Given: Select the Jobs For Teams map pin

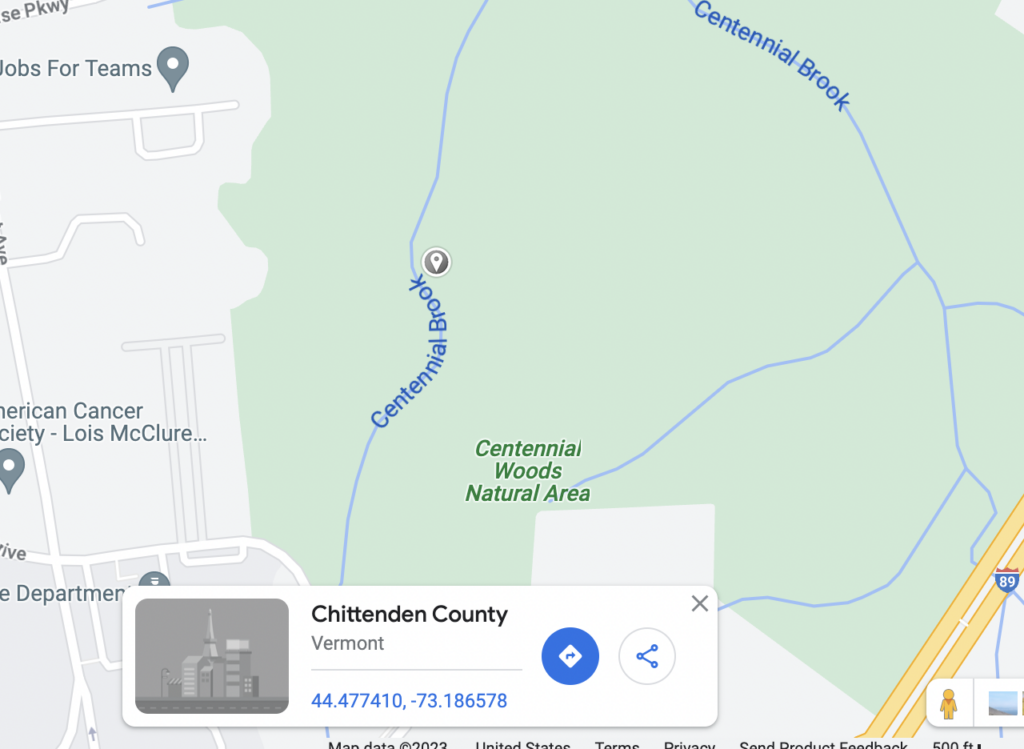Looking at the screenshot, I should point(173,69).
